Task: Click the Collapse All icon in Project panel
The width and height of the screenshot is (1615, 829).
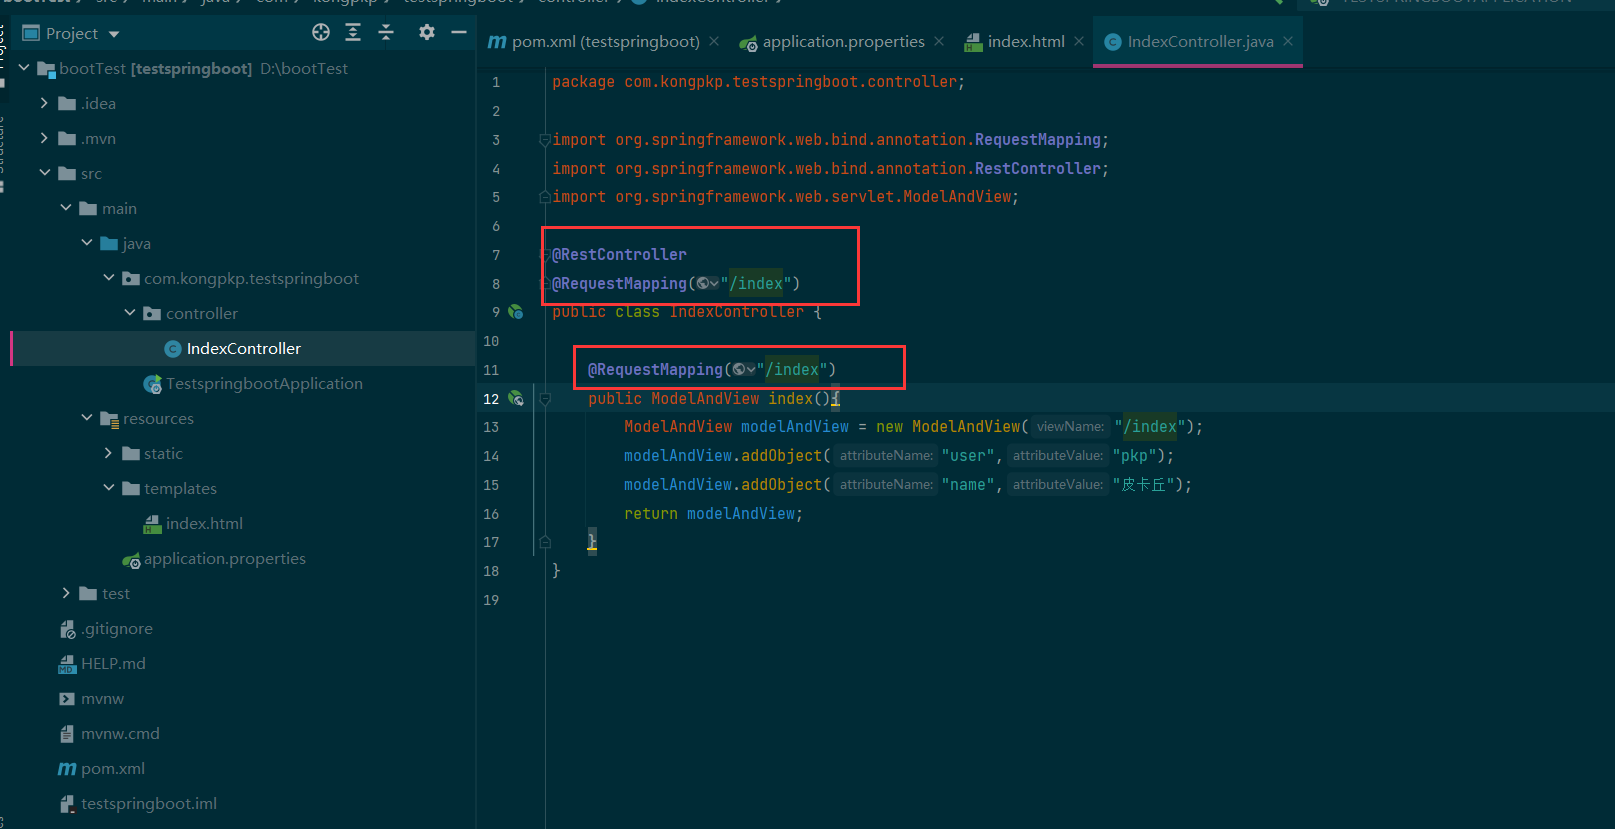Action: [x=386, y=33]
